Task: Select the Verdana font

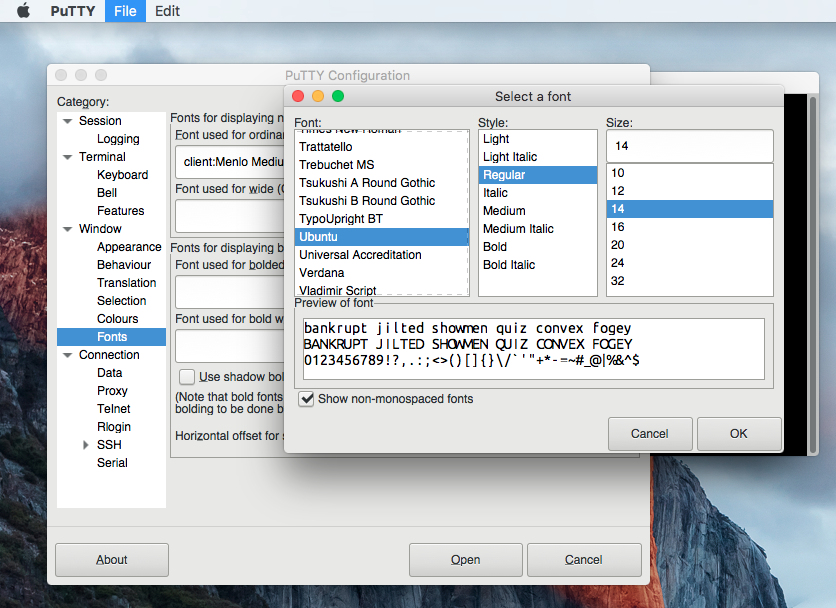Action: (x=322, y=273)
